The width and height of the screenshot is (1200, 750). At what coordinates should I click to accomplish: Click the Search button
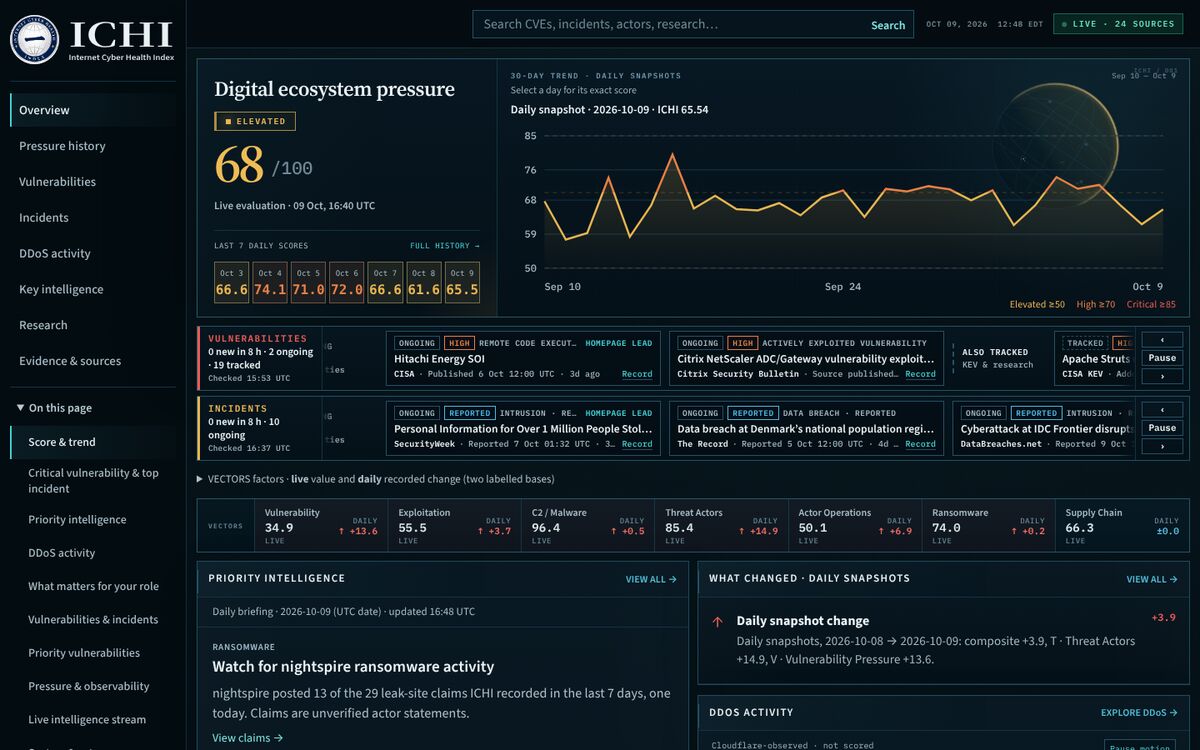click(888, 25)
